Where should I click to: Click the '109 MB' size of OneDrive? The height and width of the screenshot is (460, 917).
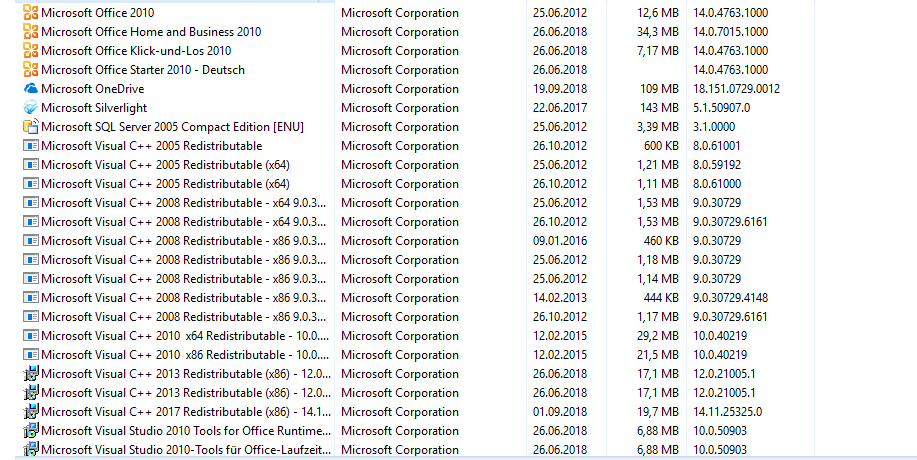[660, 88]
